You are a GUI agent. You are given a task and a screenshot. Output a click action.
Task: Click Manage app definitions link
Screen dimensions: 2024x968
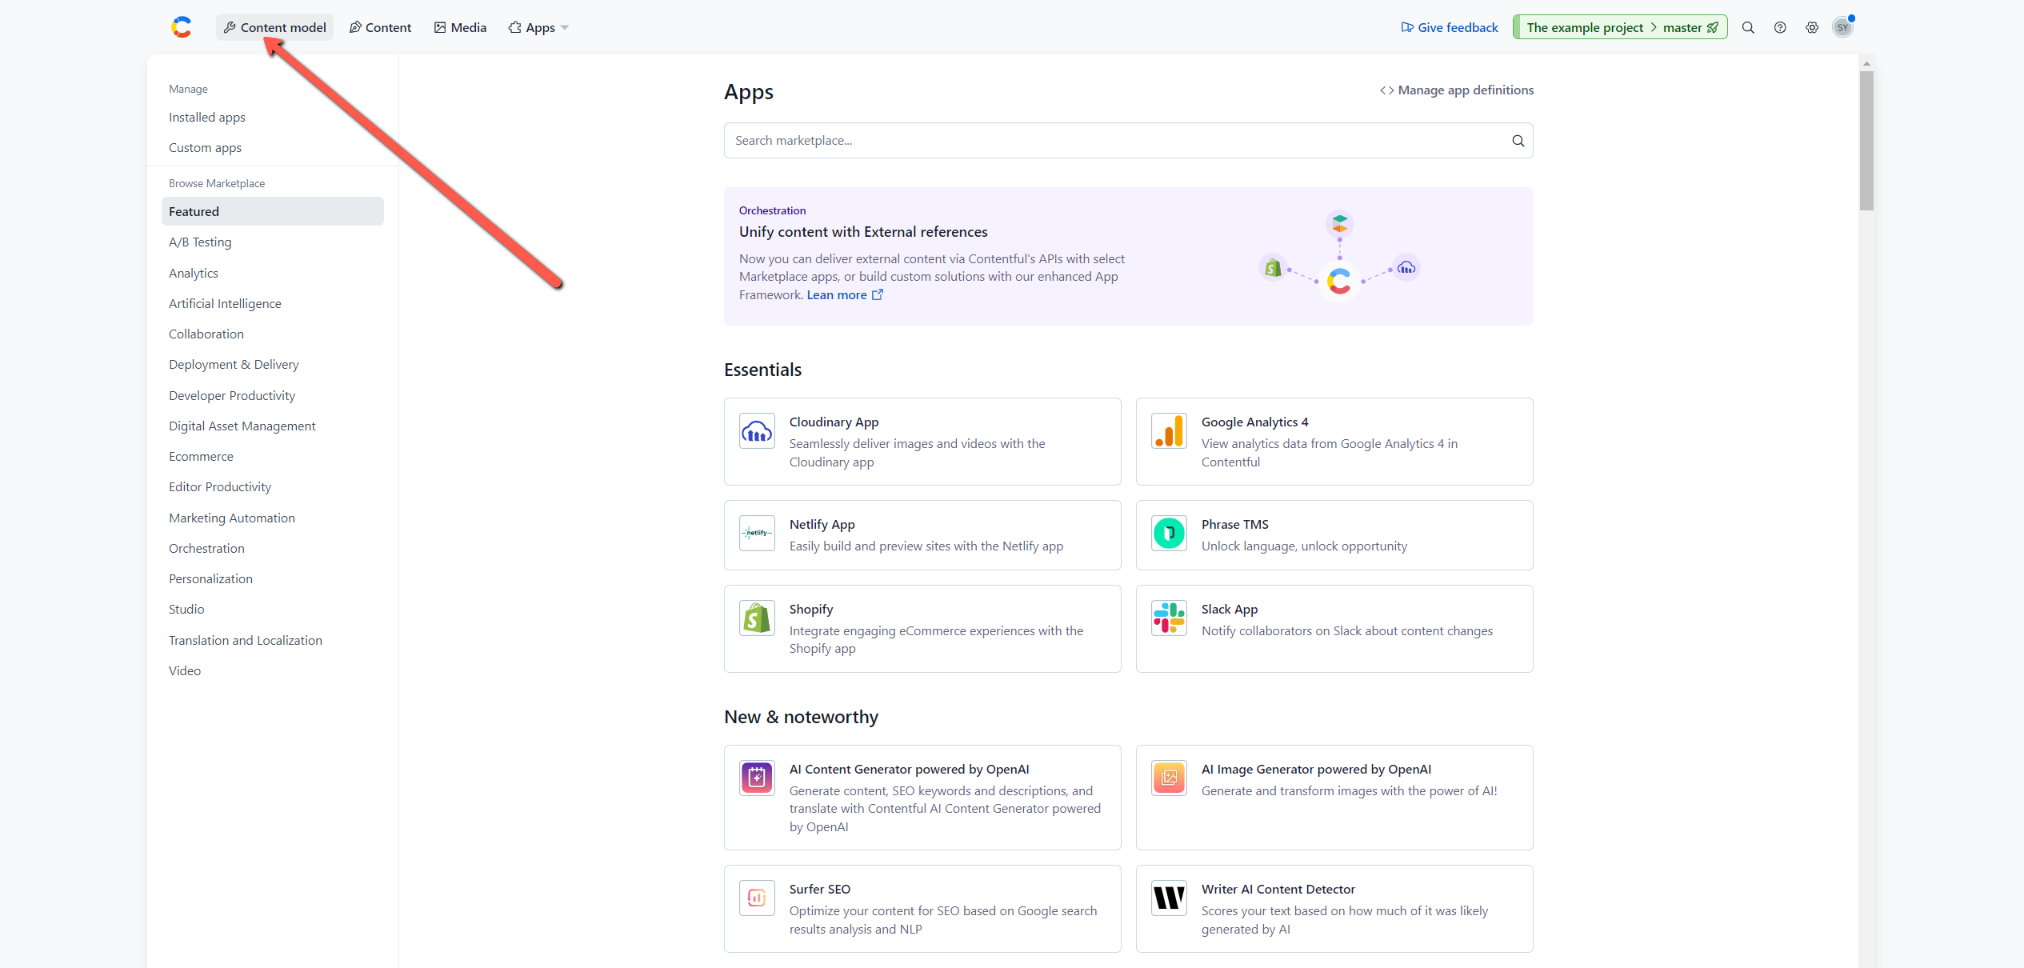click(x=1456, y=90)
